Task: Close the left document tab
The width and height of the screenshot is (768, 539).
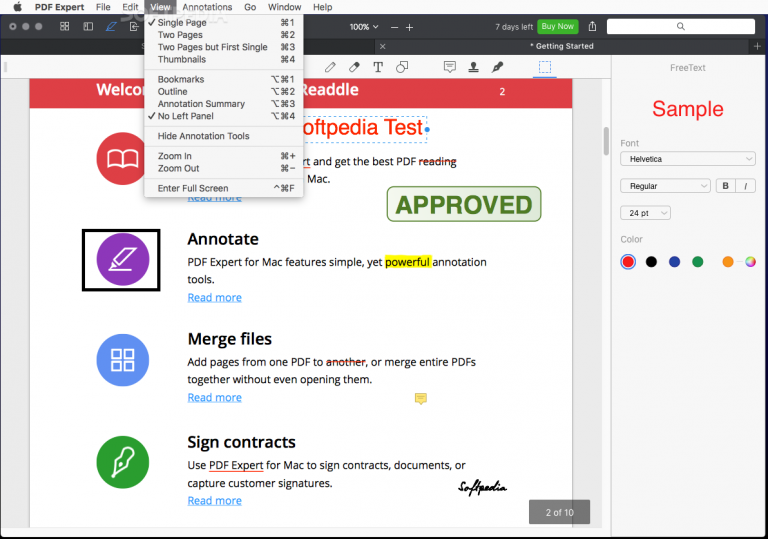Action: (x=383, y=47)
